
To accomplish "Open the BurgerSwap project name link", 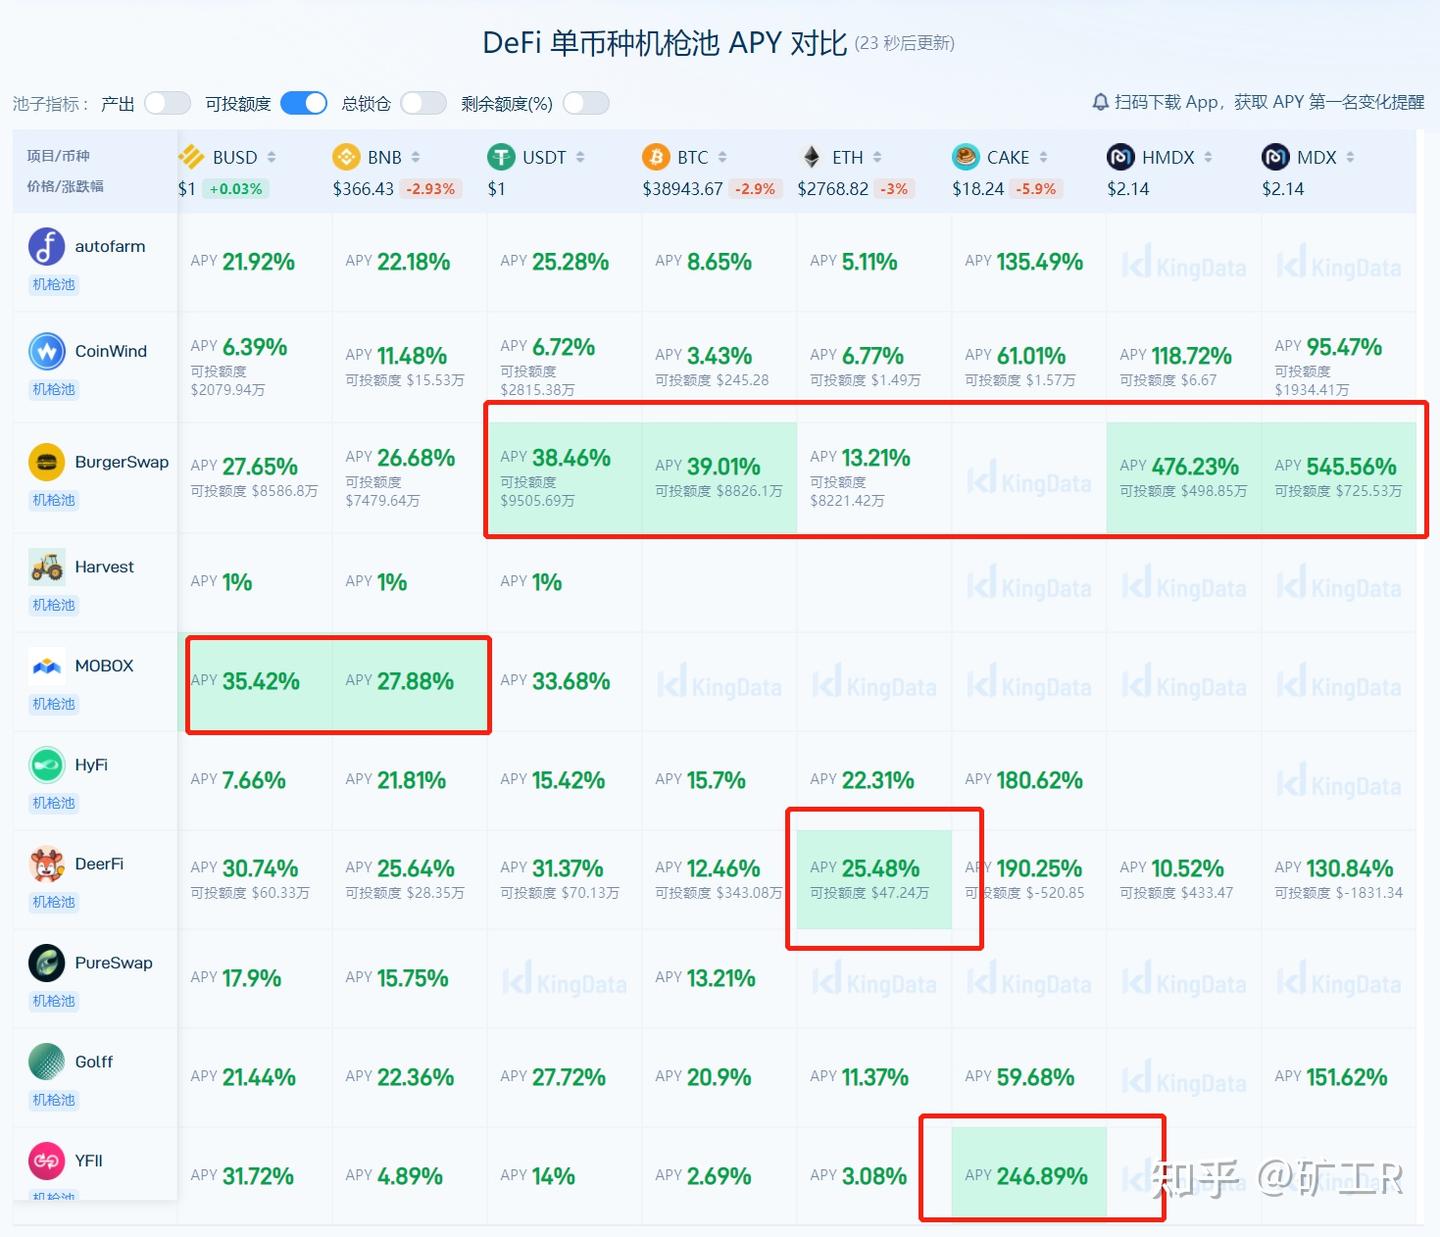I will point(122,462).
